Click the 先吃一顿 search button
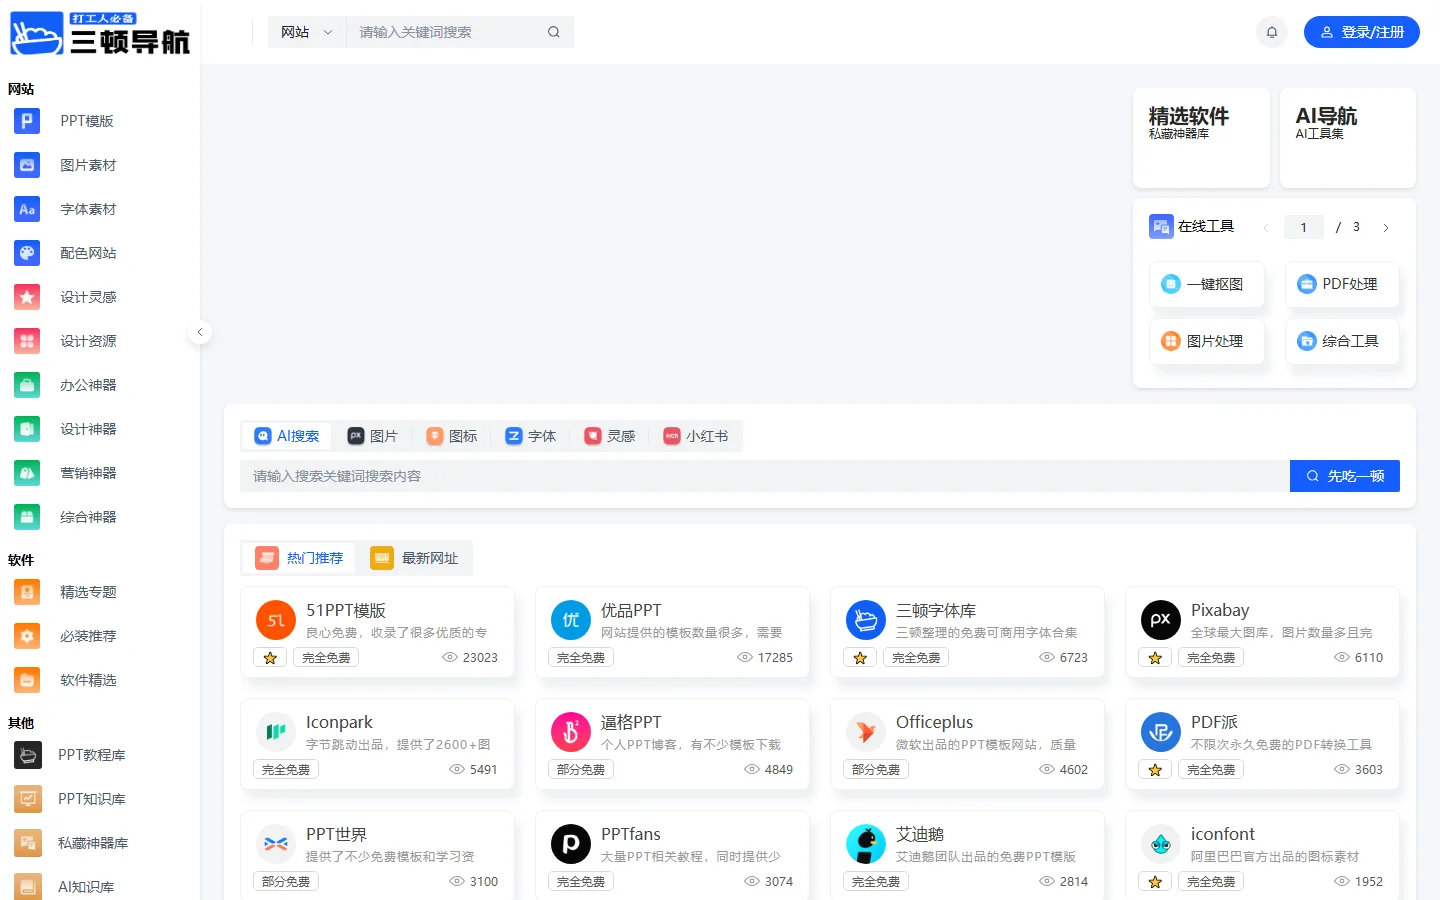 (x=1345, y=476)
